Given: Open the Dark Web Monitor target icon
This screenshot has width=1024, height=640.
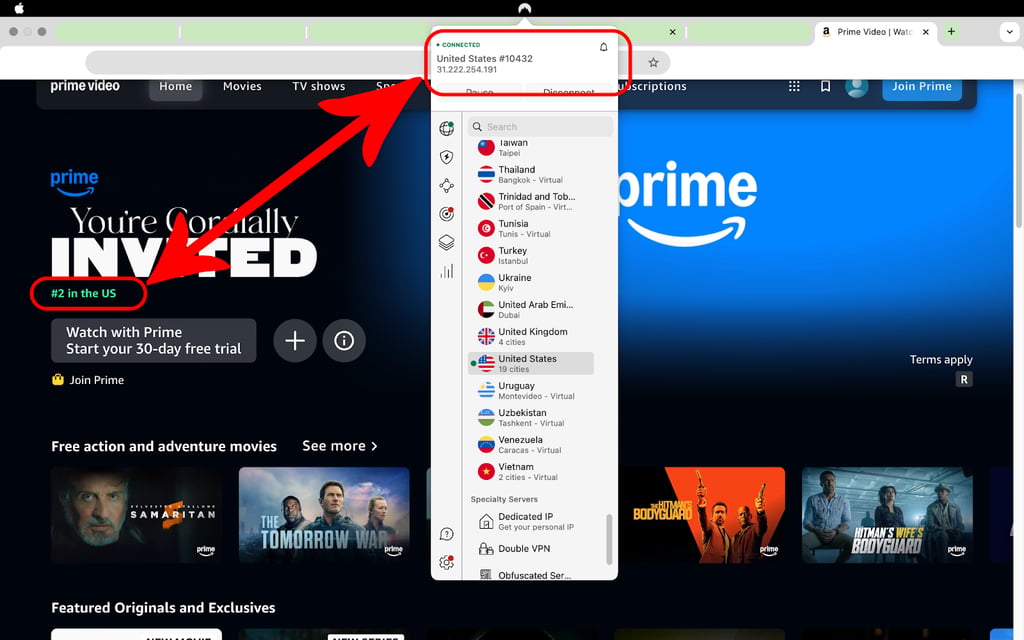Looking at the screenshot, I should [x=447, y=214].
